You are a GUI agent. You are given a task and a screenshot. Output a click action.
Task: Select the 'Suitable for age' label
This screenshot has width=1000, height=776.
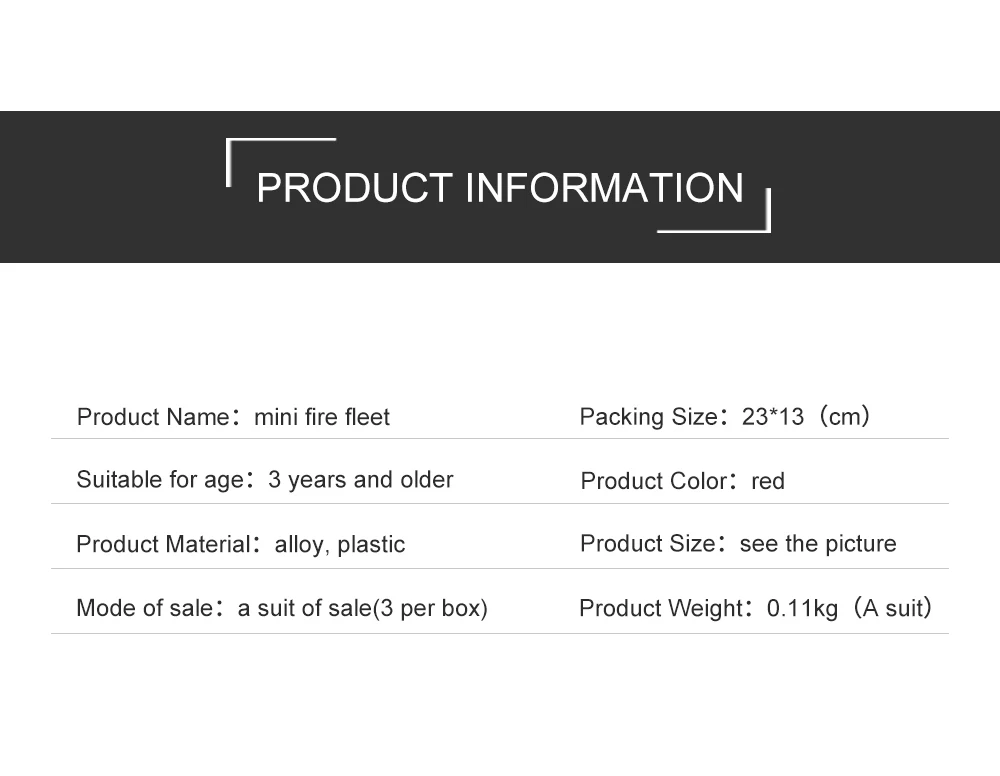160,480
